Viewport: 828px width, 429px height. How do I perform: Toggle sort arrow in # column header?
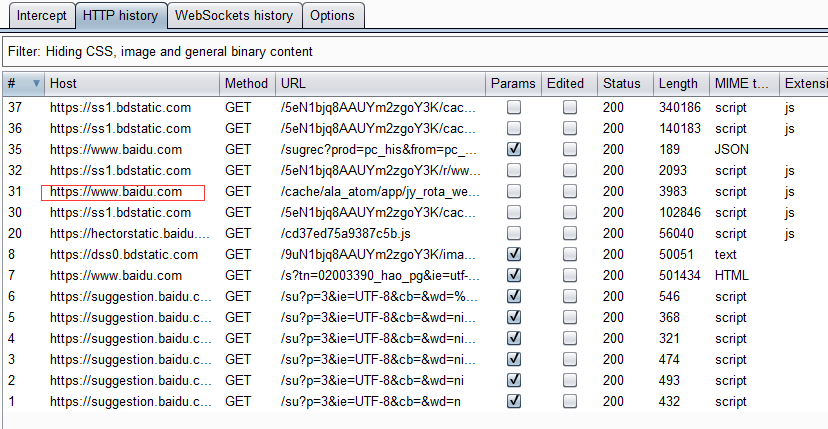pos(36,83)
